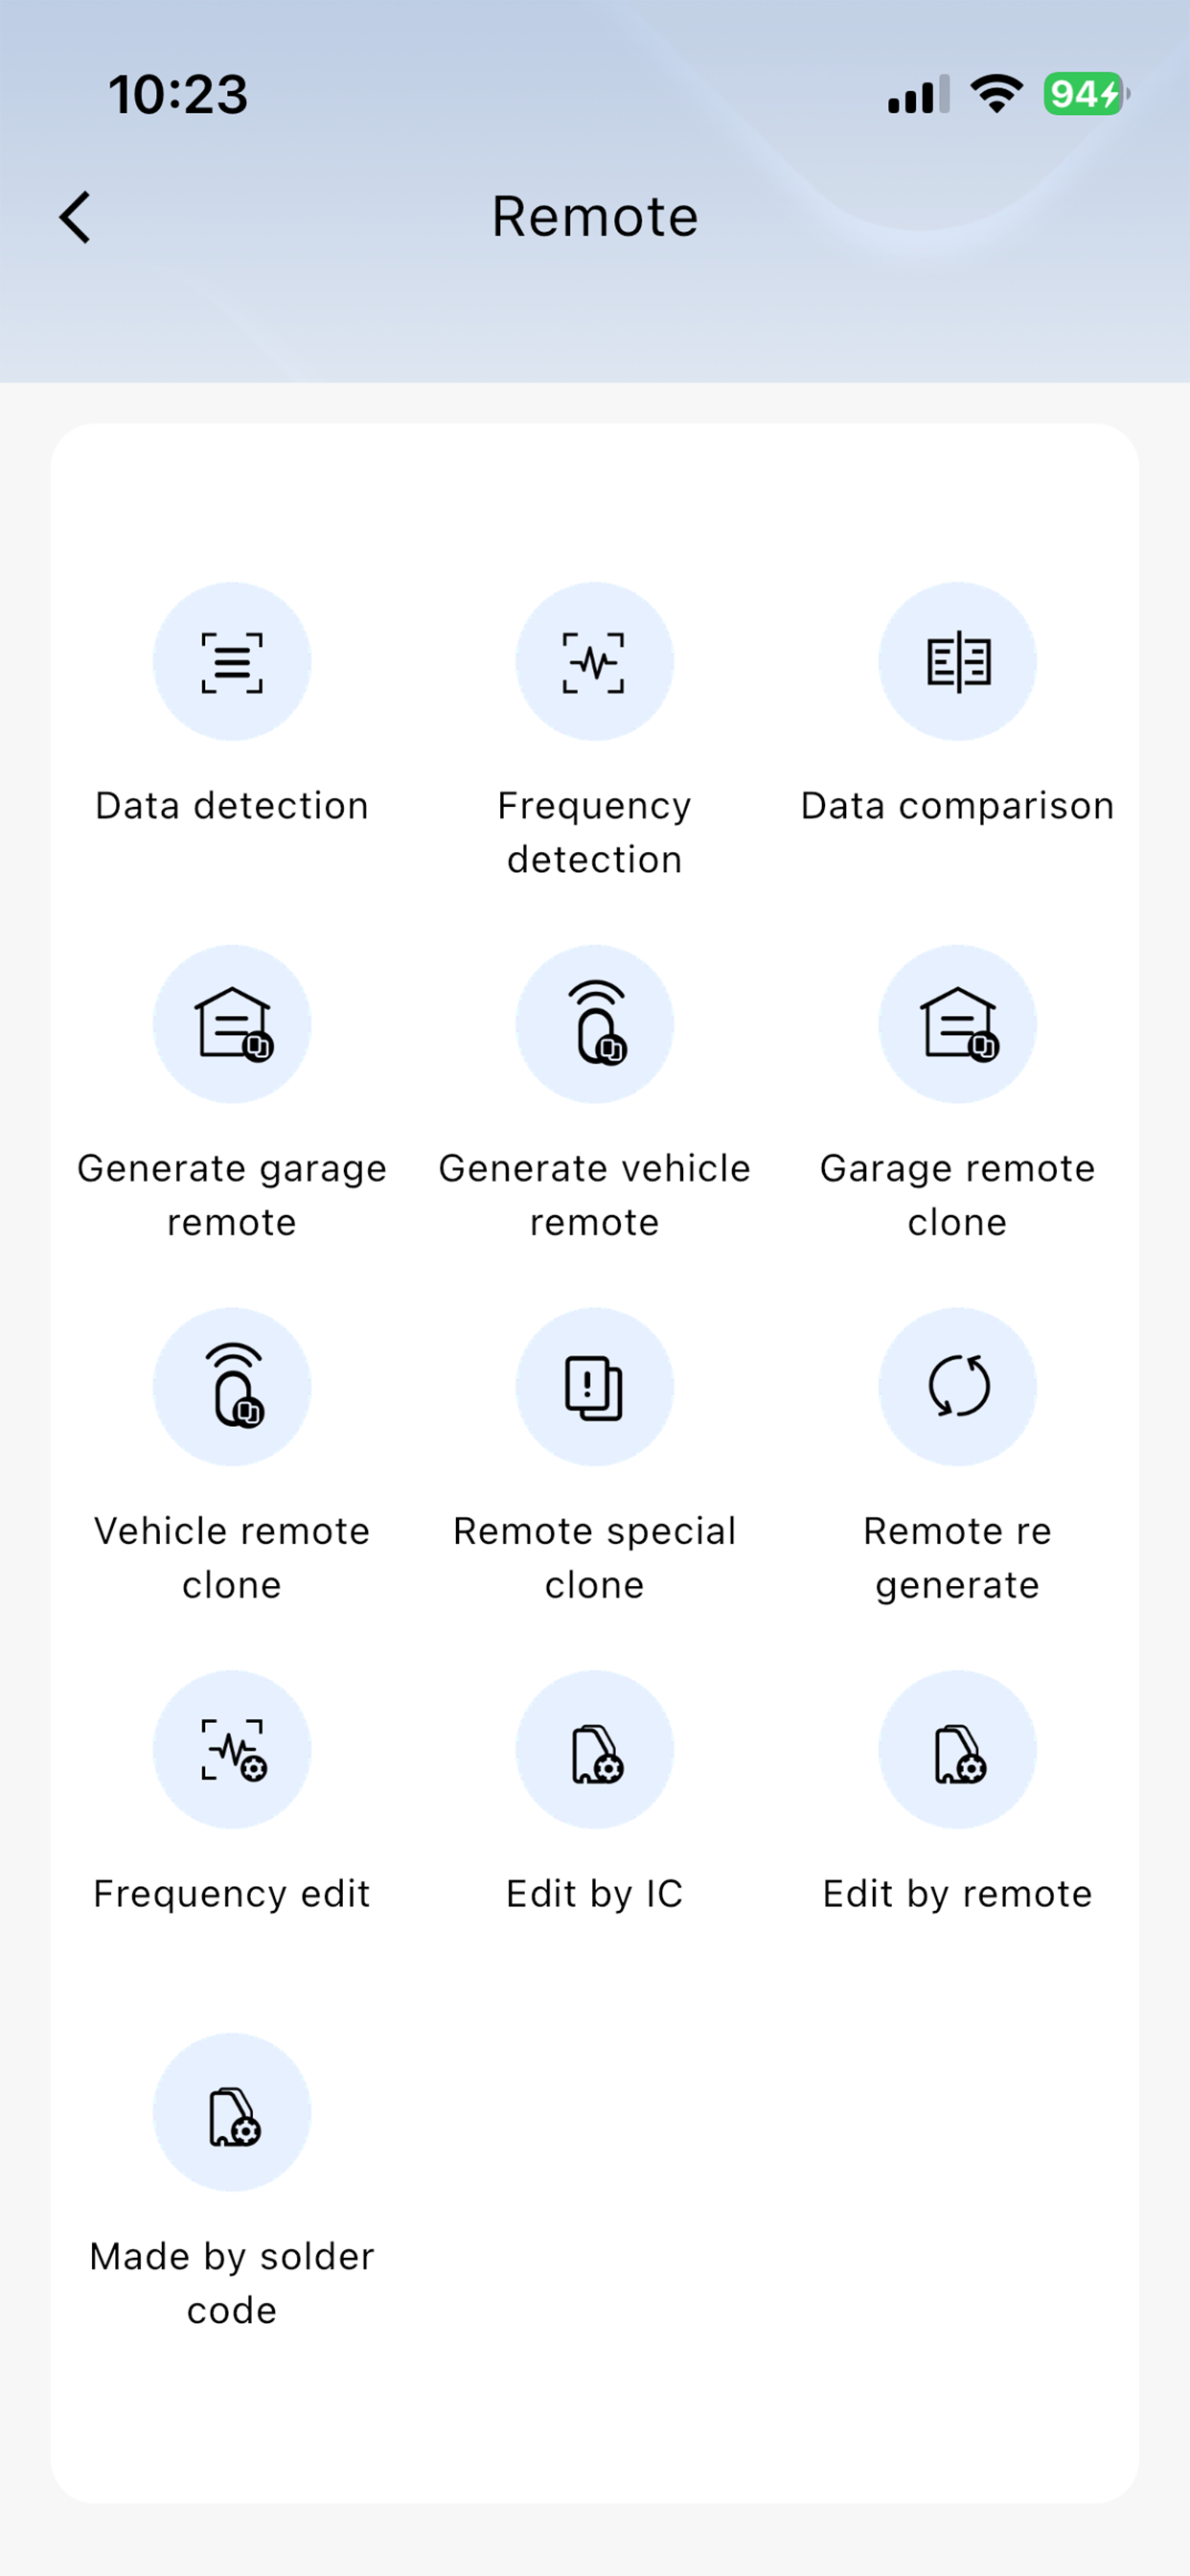Screen dimensions: 1190x2576
Task: Tap the Made by solder code icon
Action: pos(232,2112)
